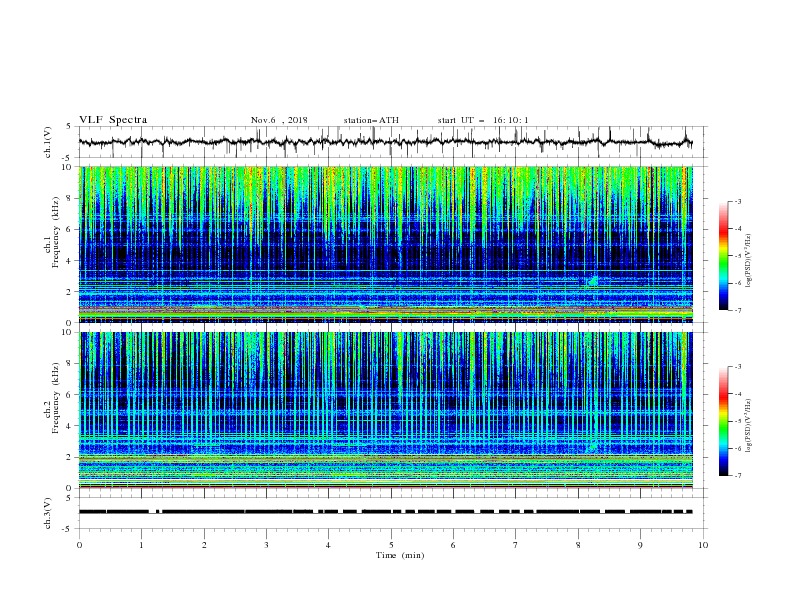Screen dimensions: 792x612
Task: Click time axis tick label '4'
Action: (328, 545)
